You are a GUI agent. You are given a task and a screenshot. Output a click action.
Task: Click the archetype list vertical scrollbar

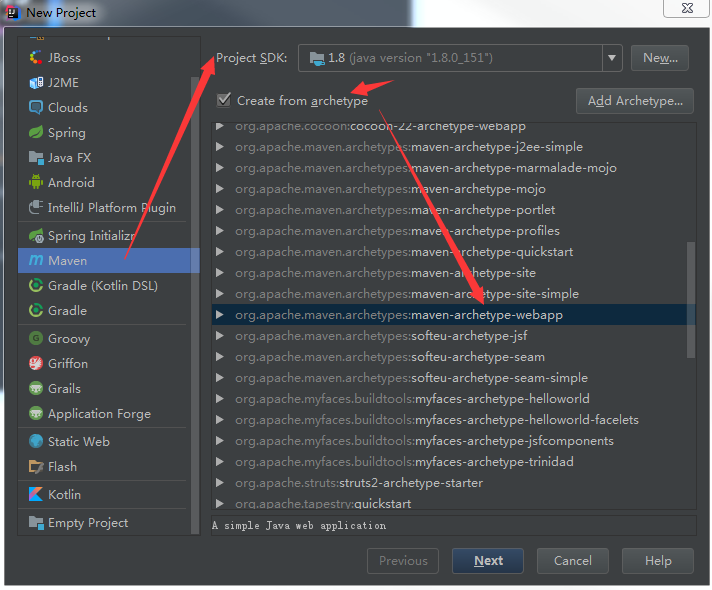click(x=691, y=300)
